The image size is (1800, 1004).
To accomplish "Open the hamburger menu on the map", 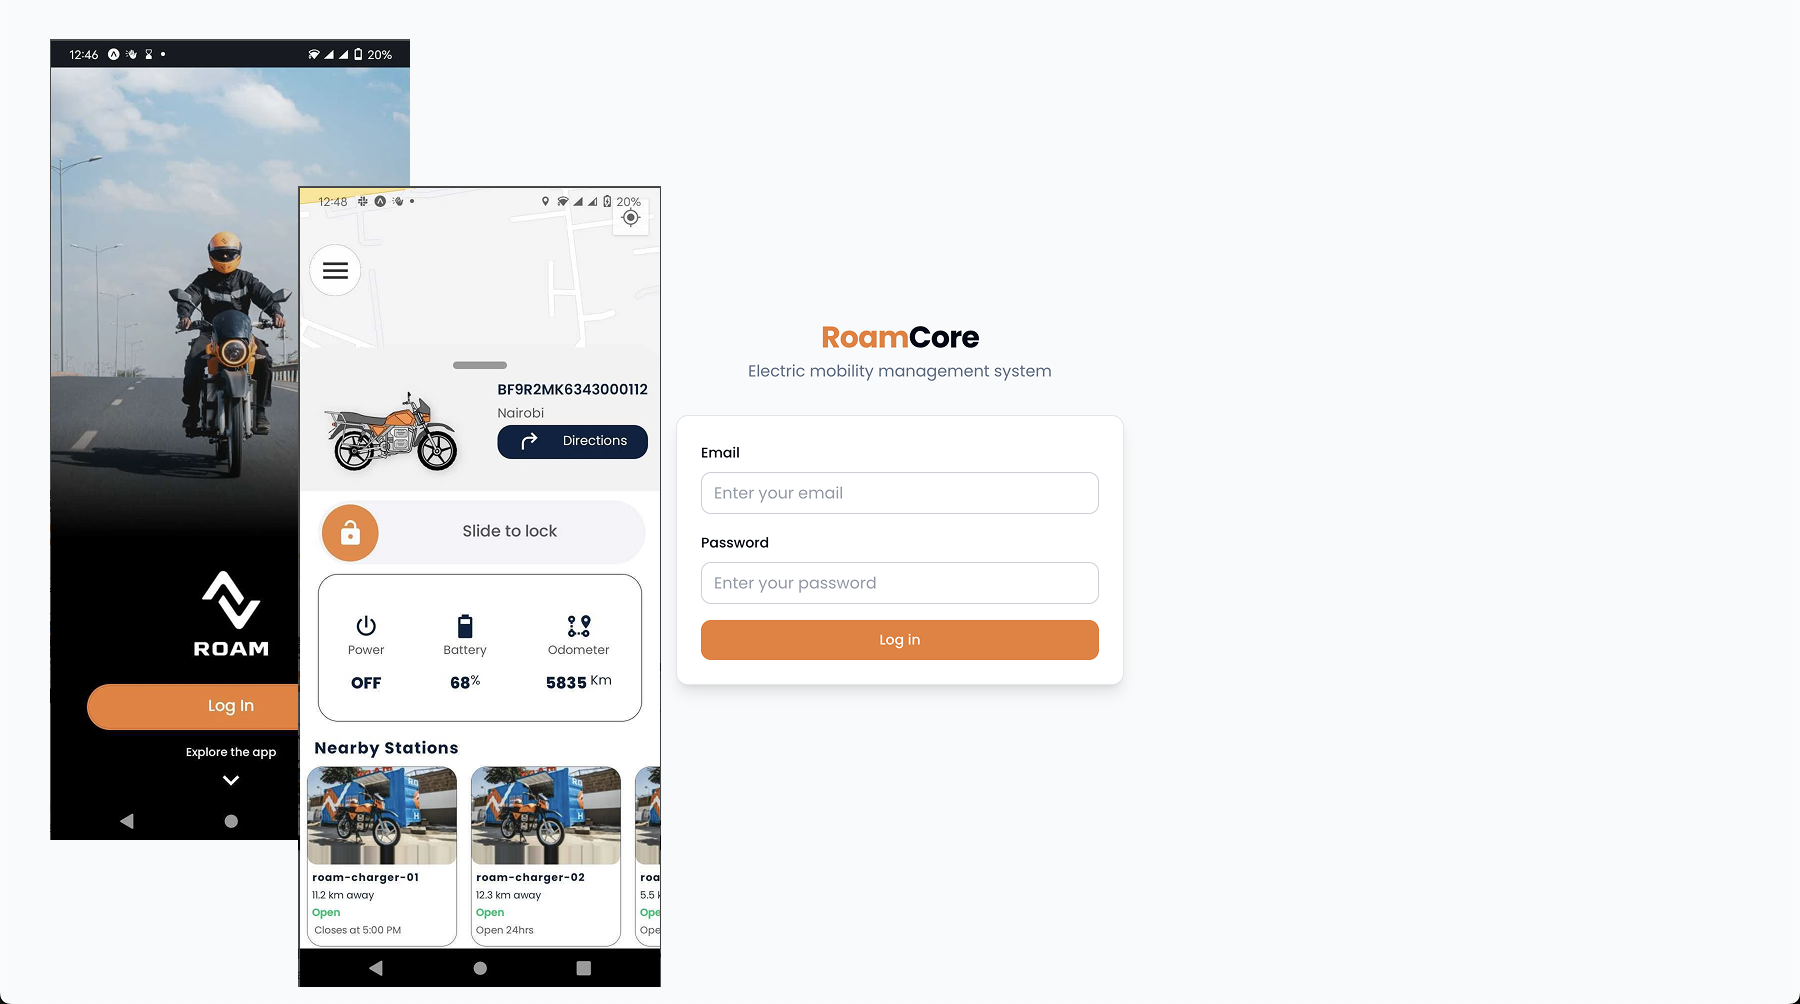I will click(335, 270).
